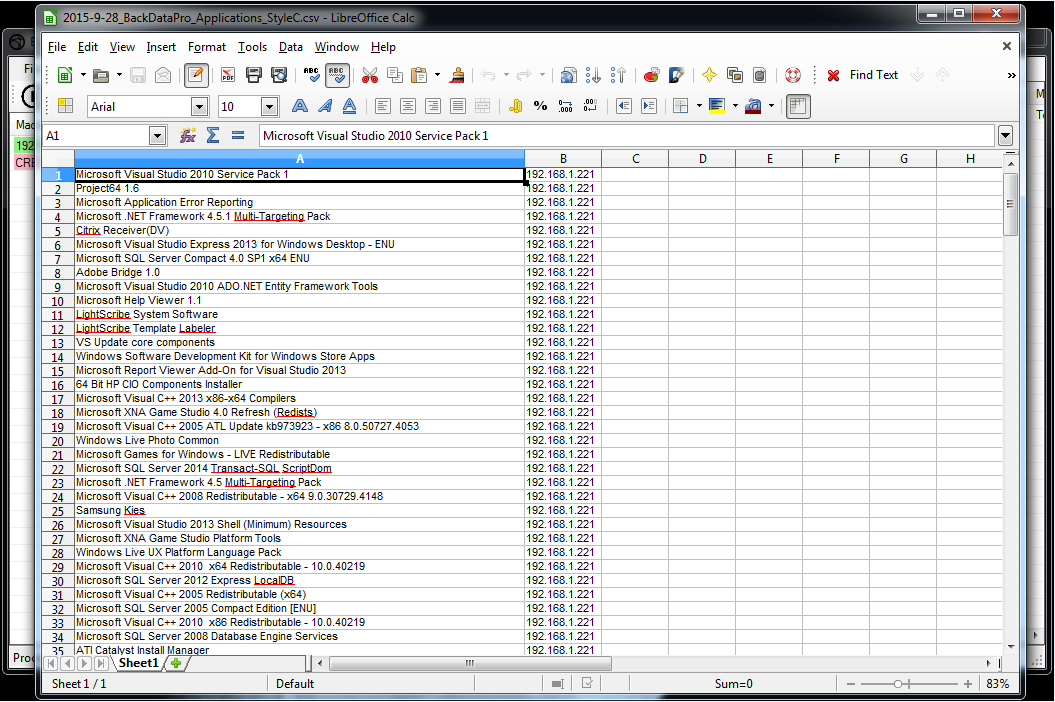Open the Edit menu
Screen dimensions: 1055x702
click(x=87, y=47)
